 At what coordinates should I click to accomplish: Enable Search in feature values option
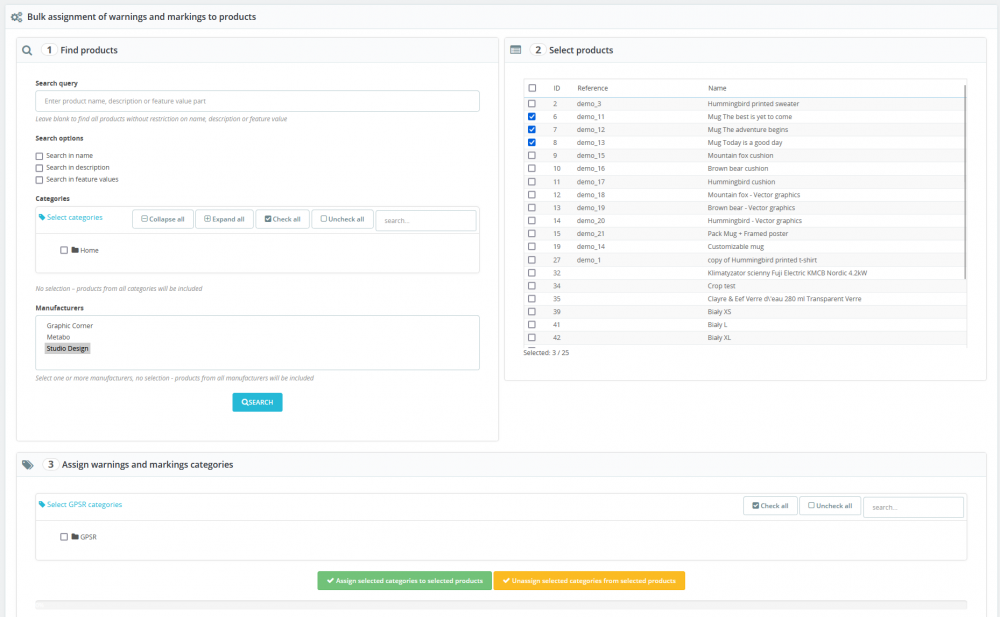[40, 180]
